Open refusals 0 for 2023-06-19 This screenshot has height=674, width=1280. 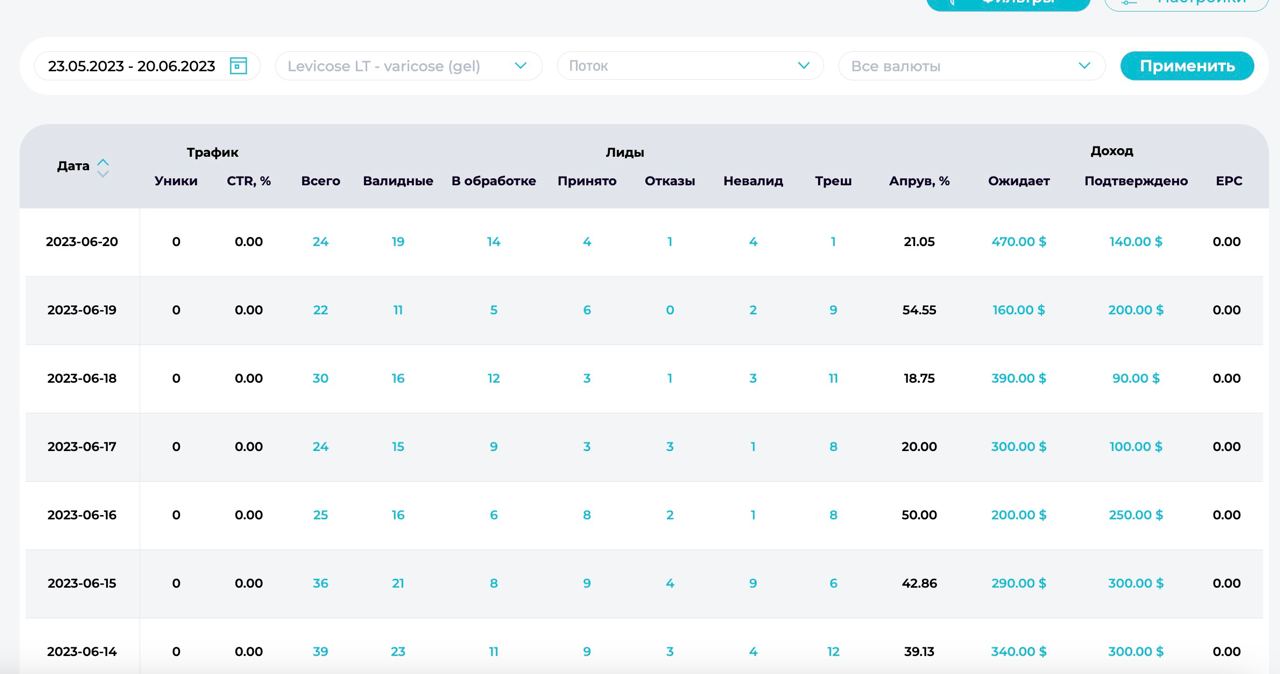point(670,310)
